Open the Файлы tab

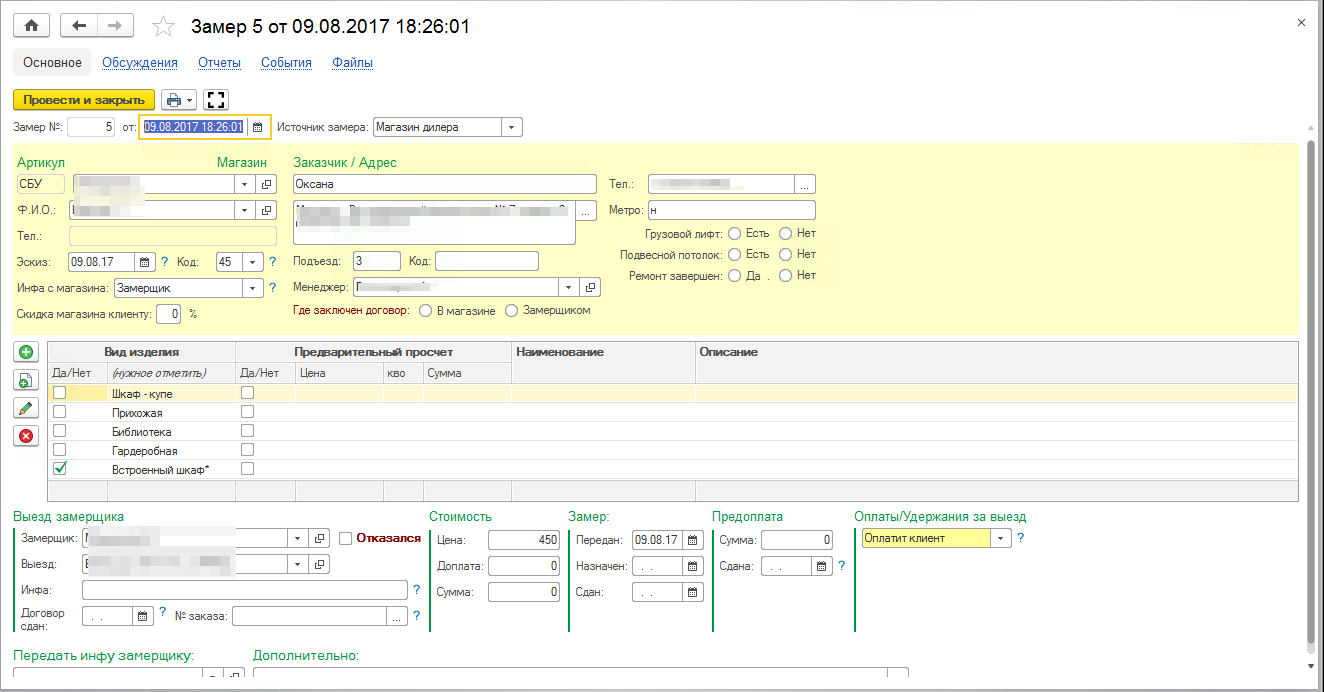pyautogui.click(x=352, y=62)
